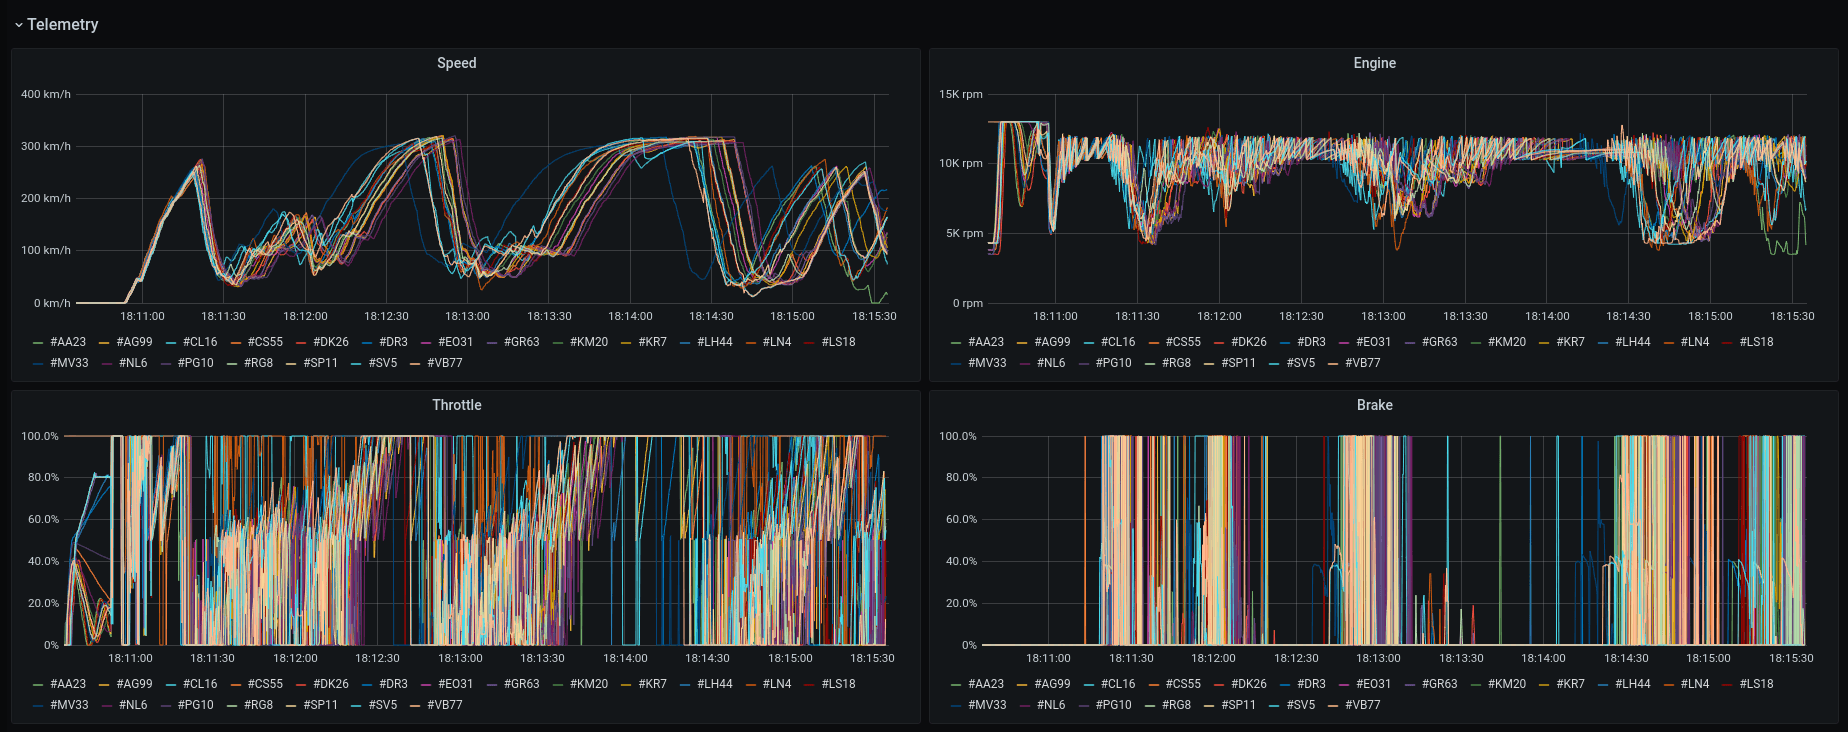Toggle #DR3 series label in Throttle legend
The width and height of the screenshot is (1848, 732).
(x=393, y=684)
